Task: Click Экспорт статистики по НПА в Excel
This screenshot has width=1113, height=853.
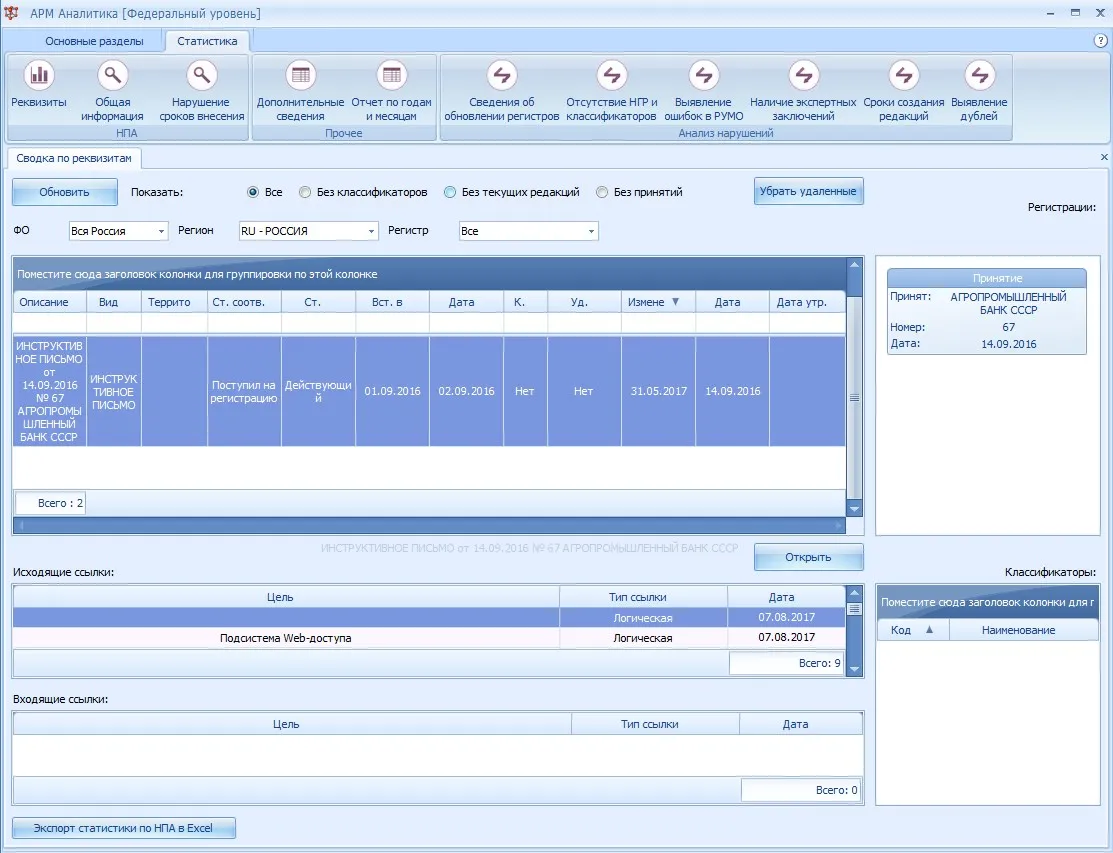Action: tap(124, 827)
